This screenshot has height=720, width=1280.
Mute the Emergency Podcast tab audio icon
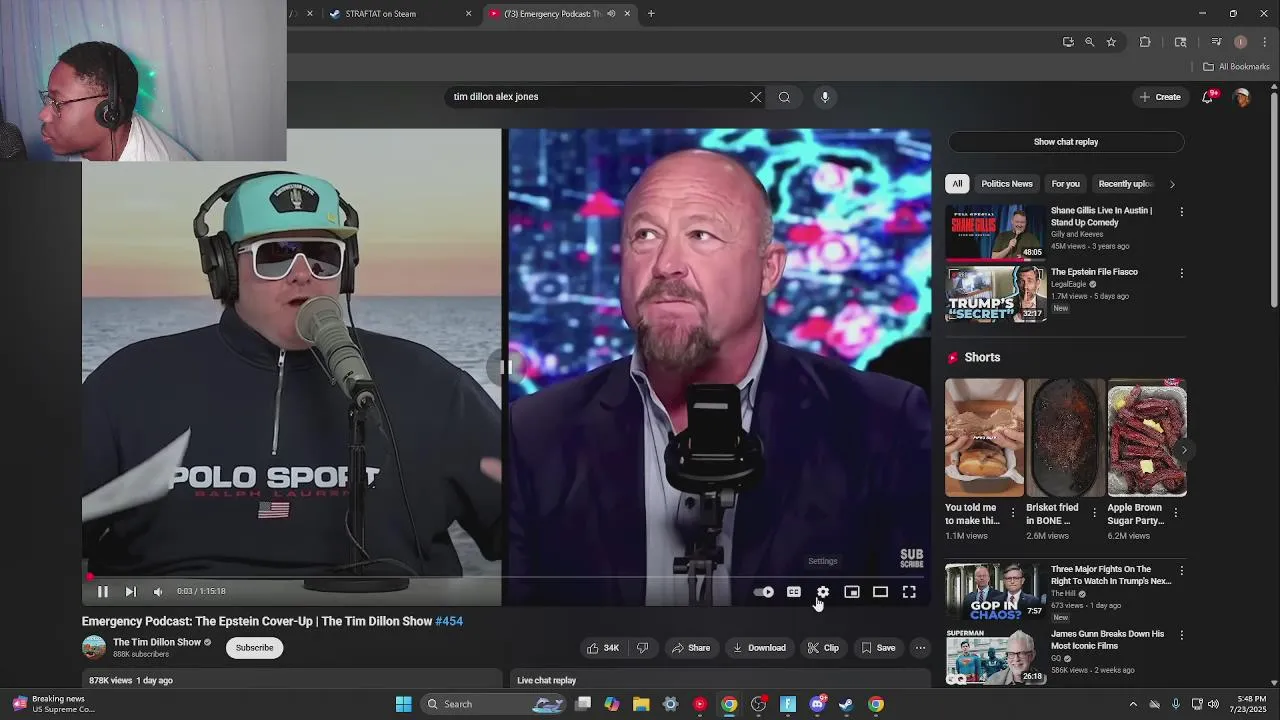point(611,14)
